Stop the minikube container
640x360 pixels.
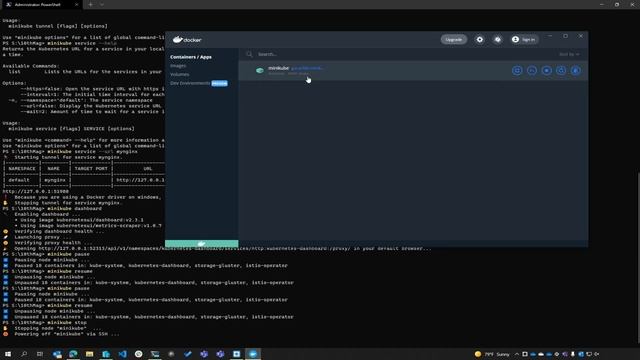click(x=547, y=71)
